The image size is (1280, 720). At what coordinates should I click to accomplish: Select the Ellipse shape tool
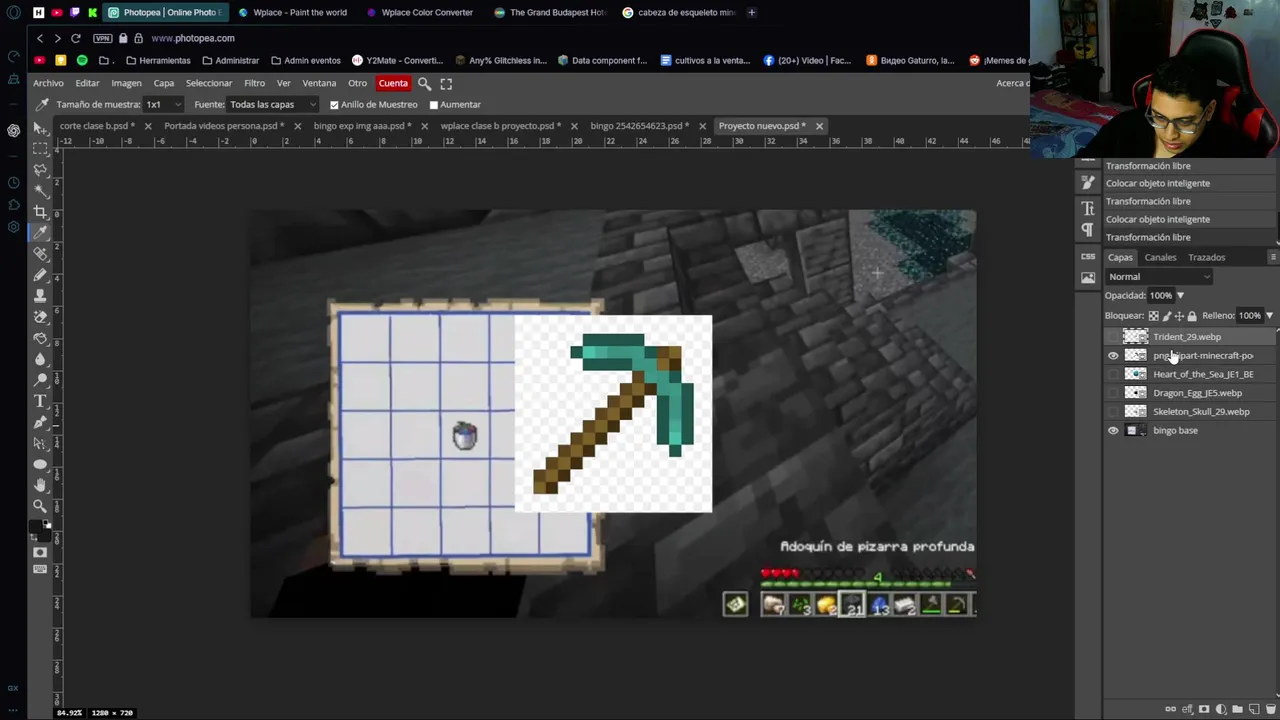click(x=40, y=464)
